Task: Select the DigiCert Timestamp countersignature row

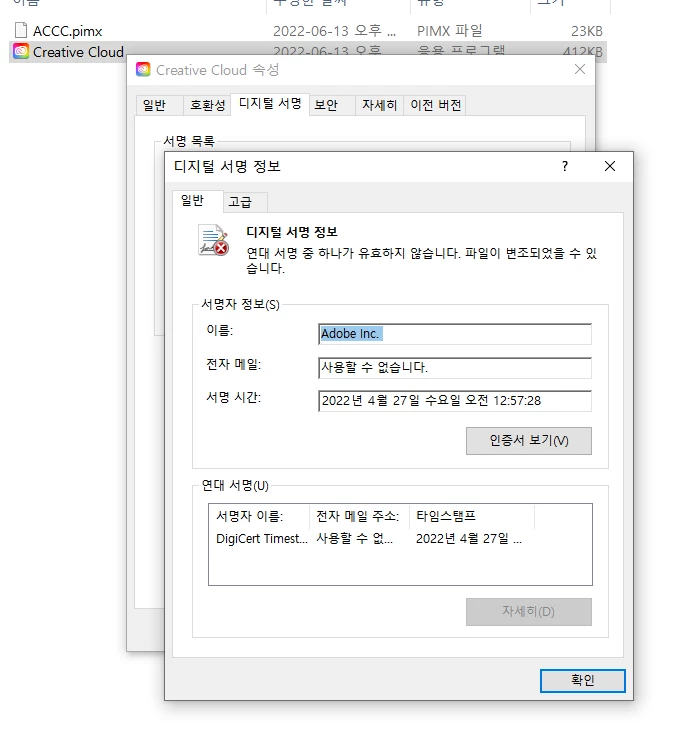Action: [x=400, y=539]
